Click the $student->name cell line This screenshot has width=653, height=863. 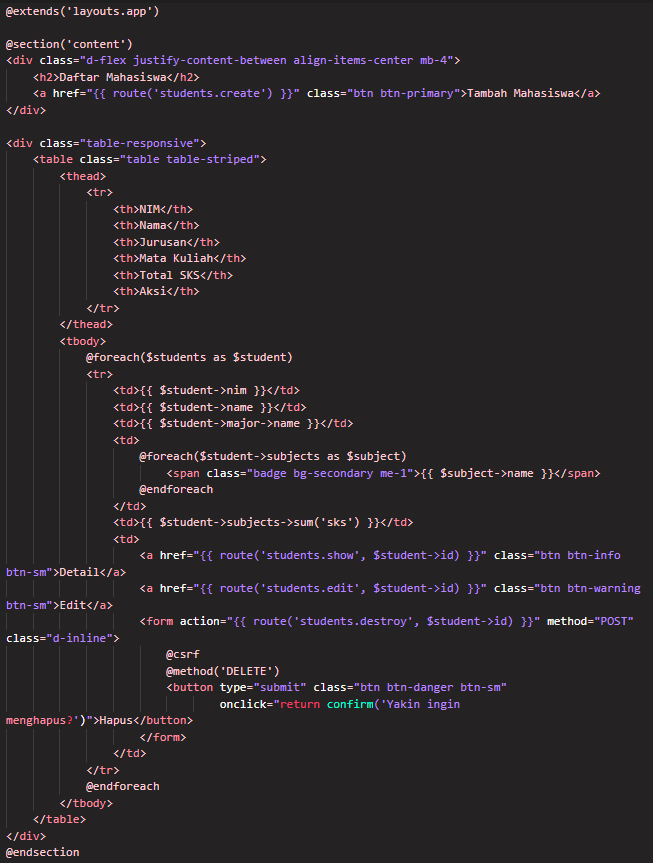click(x=210, y=407)
